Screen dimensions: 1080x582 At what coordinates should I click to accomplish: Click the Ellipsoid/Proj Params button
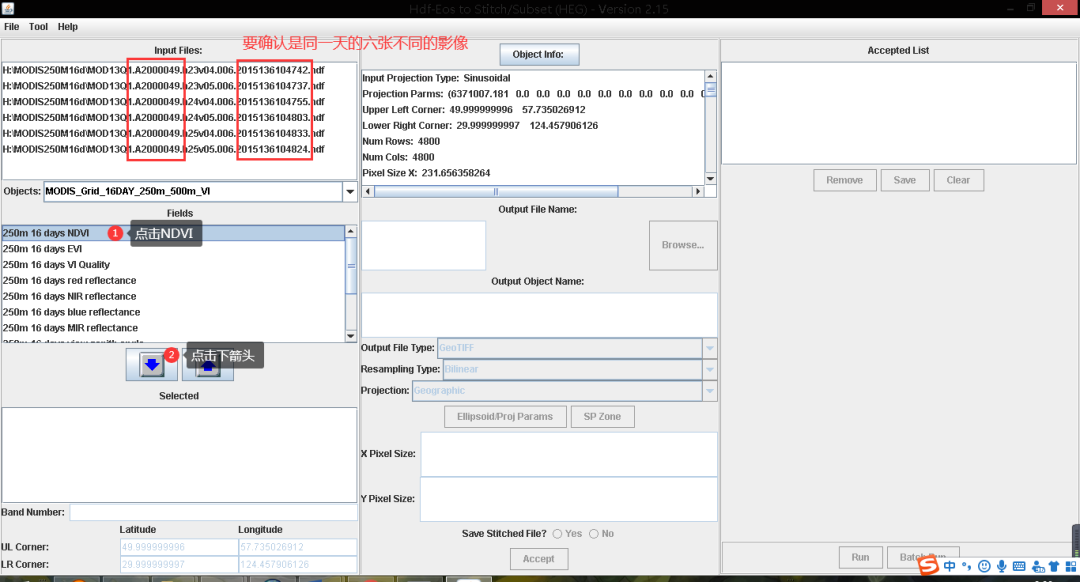[505, 417]
